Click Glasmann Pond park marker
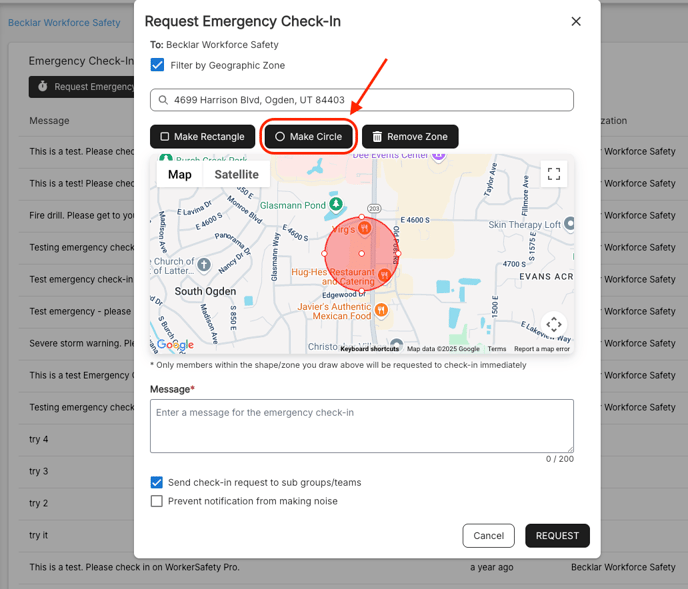This screenshot has height=589, width=688. click(336, 204)
